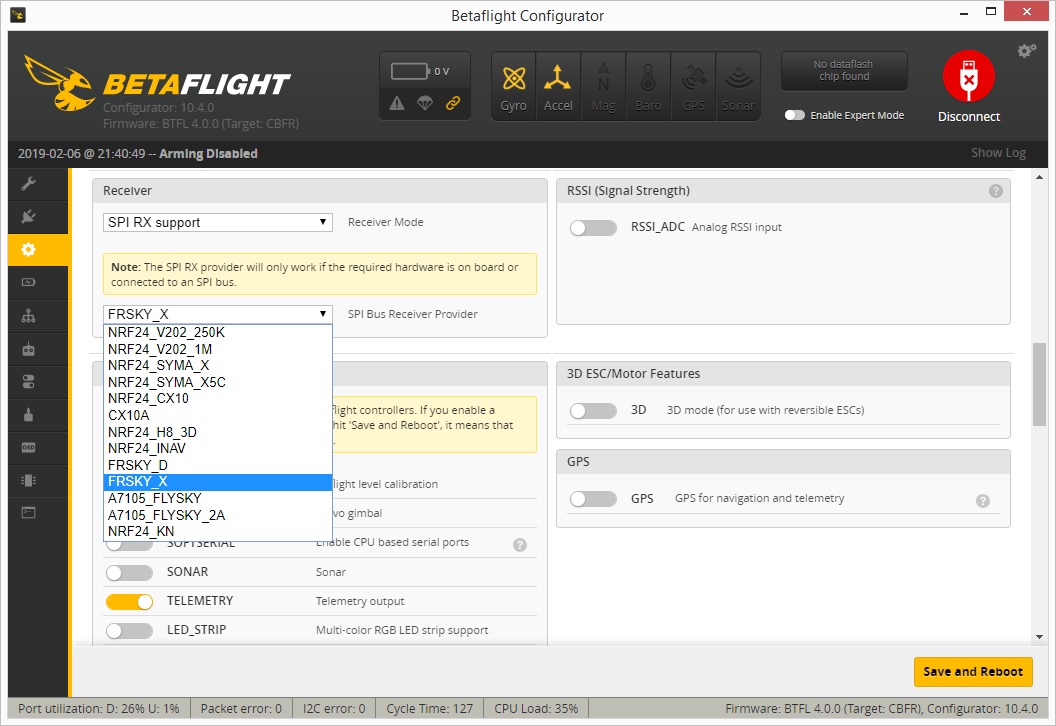Open the Receiver sidebar icon
This screenshot has width=1056, height=726.
pos(28,349)
